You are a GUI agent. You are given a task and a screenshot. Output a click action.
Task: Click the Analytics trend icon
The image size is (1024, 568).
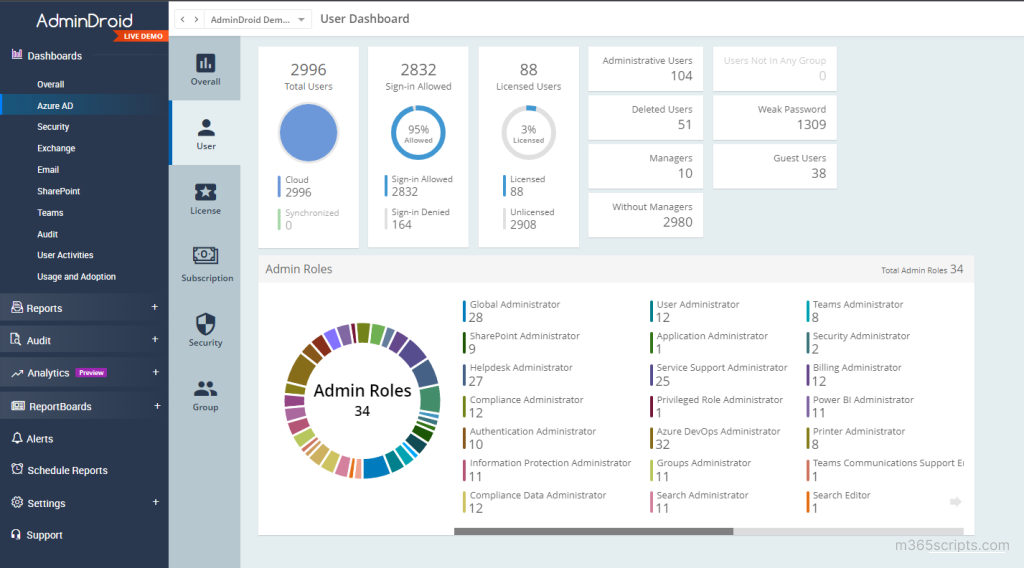point(17,373)
